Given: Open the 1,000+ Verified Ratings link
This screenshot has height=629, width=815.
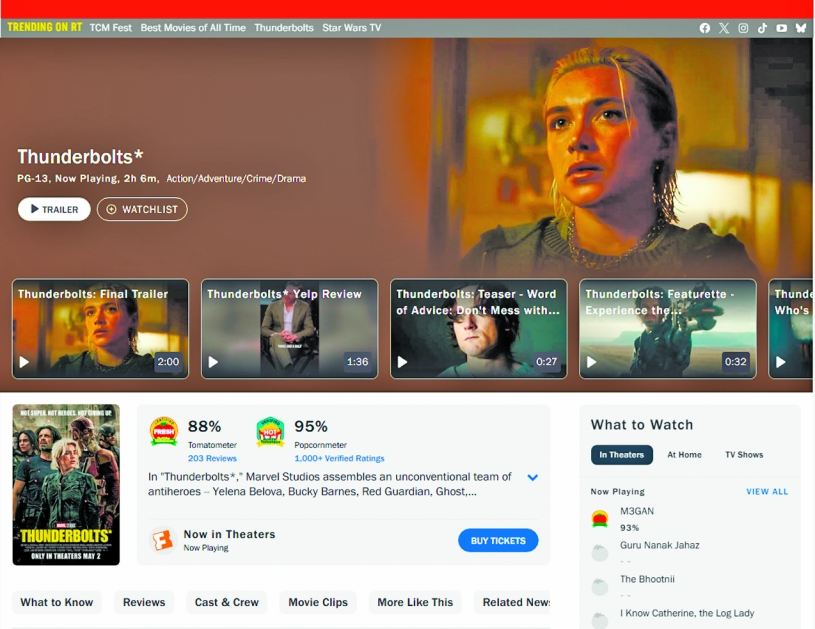Looking at the screenshot, I should tap(339, 458).
